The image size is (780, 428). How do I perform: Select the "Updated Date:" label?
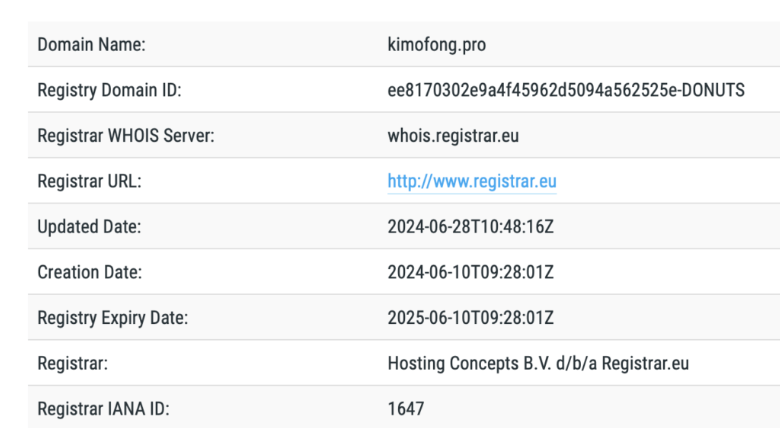pos(89,227)
